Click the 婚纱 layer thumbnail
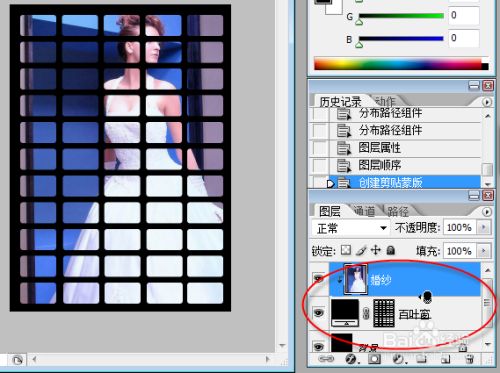The image size is (500, 373). pyautogui.click(x=356, y=279)
